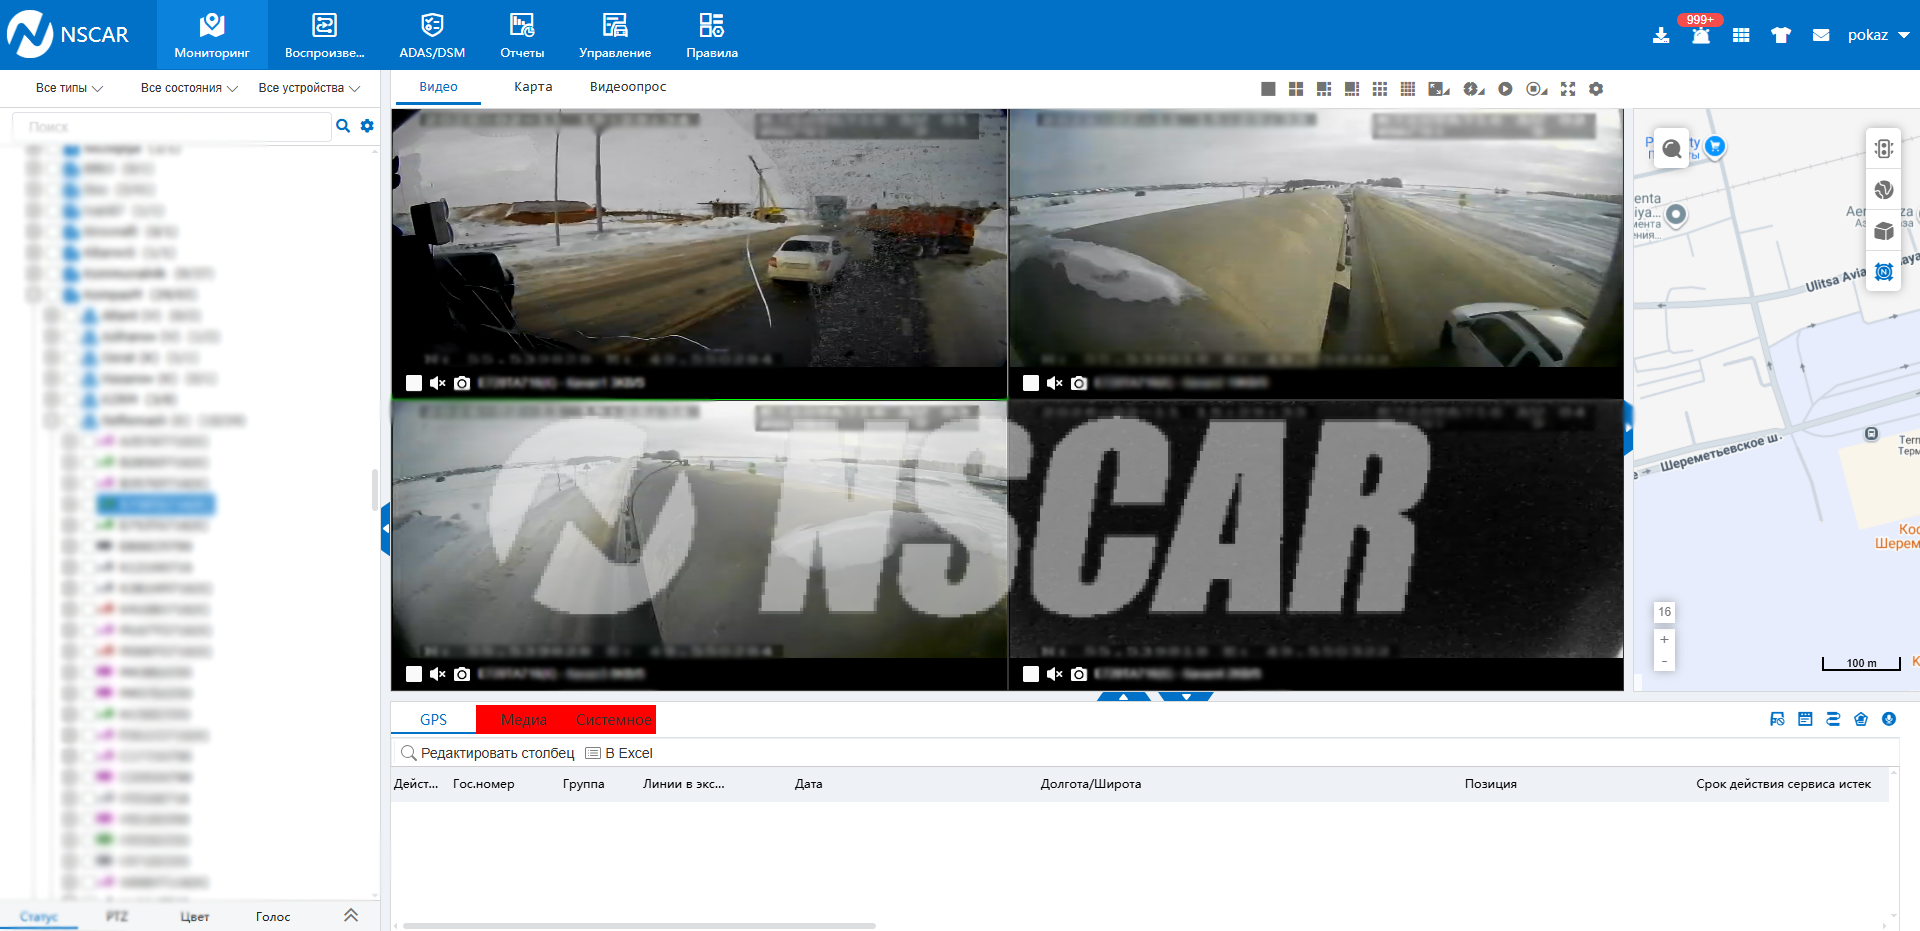This screenshot has width=1920, height=931.
Task: Expand bottom panel with the up arrow
Action: click(1124, 696)
